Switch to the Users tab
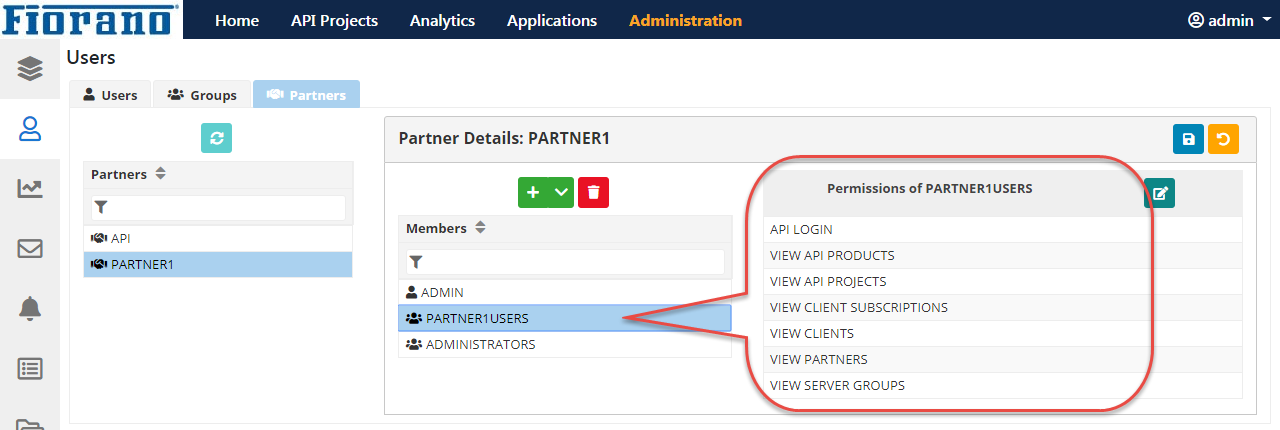The height and width of the screenshot is (430, 1280). pyautogui.click(x=110, y=95)
